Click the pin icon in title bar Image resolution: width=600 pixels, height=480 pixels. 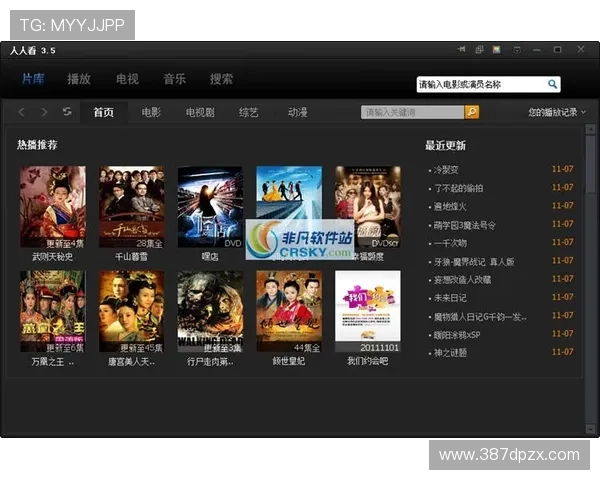tap(462, 49)
